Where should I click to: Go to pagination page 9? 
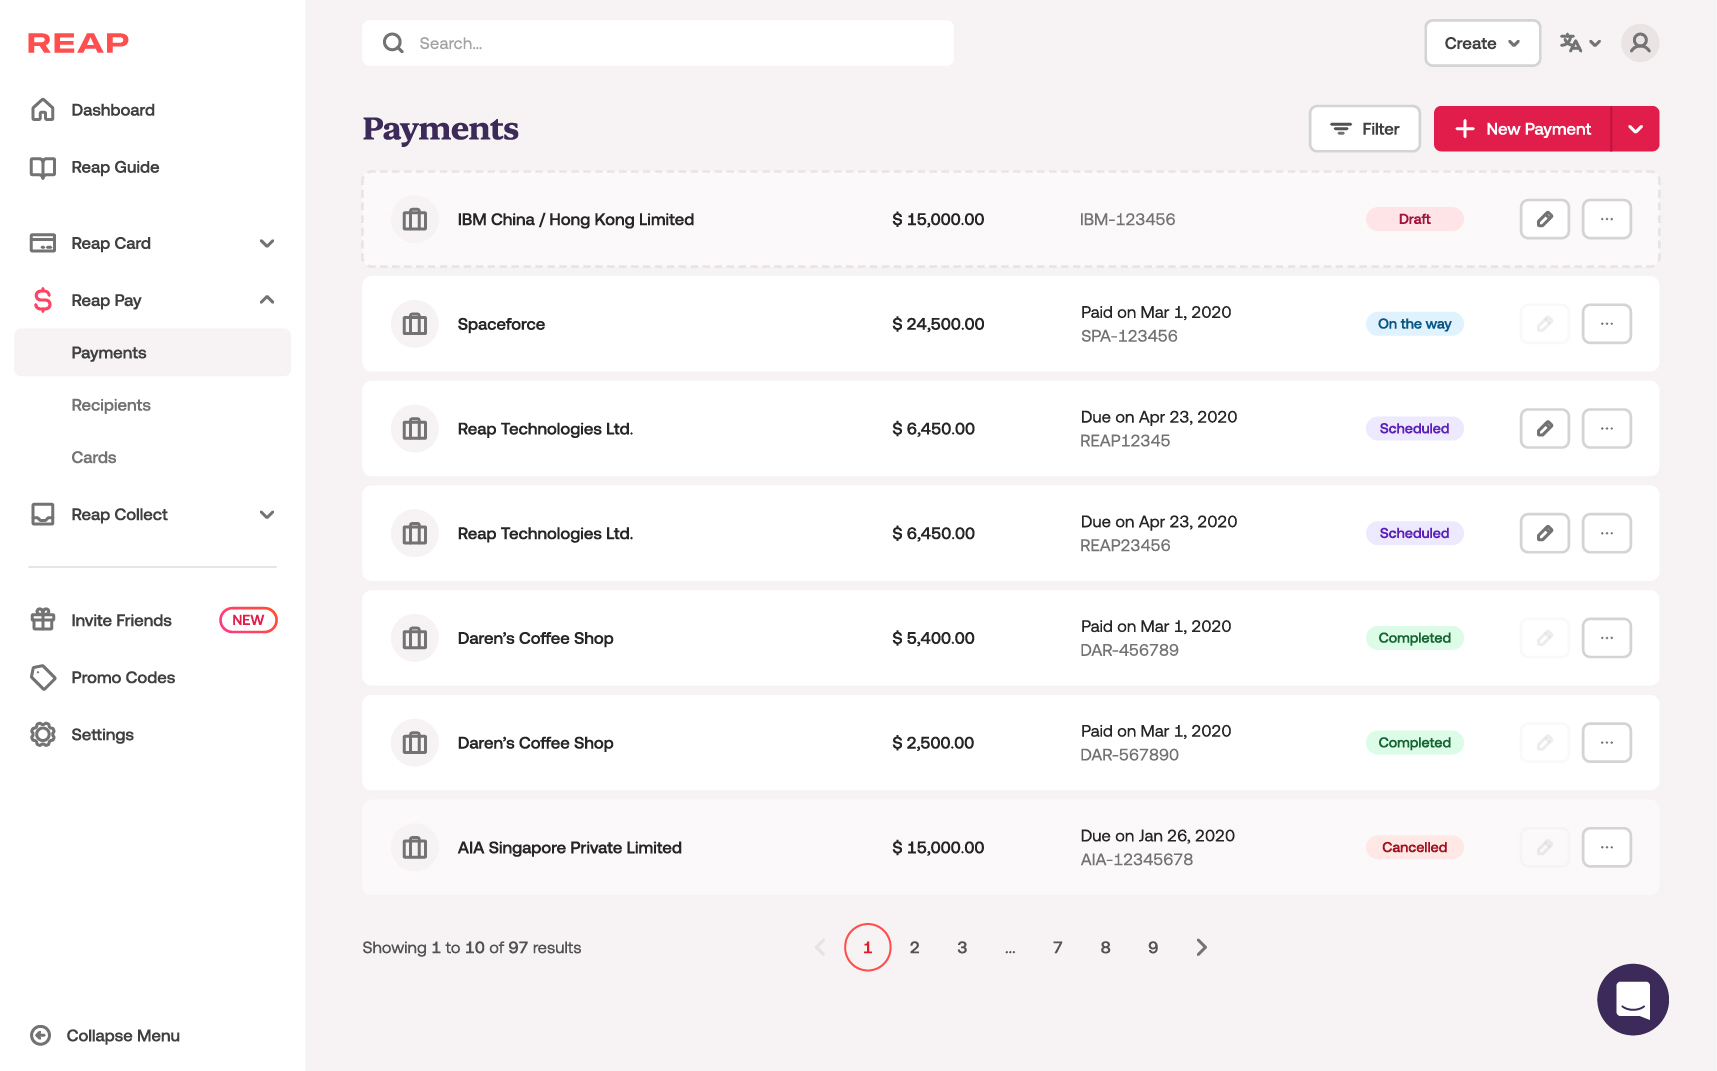1153,947
